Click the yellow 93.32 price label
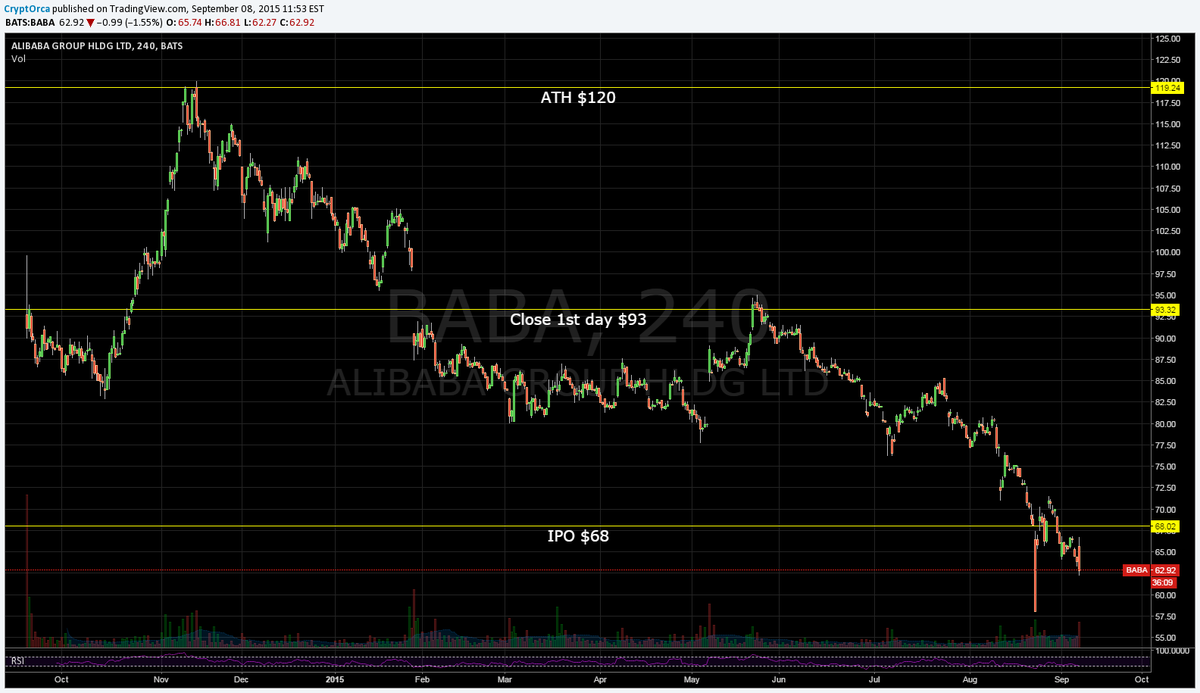Screen dimensions: 1200x693 (x=1166, y=310)
